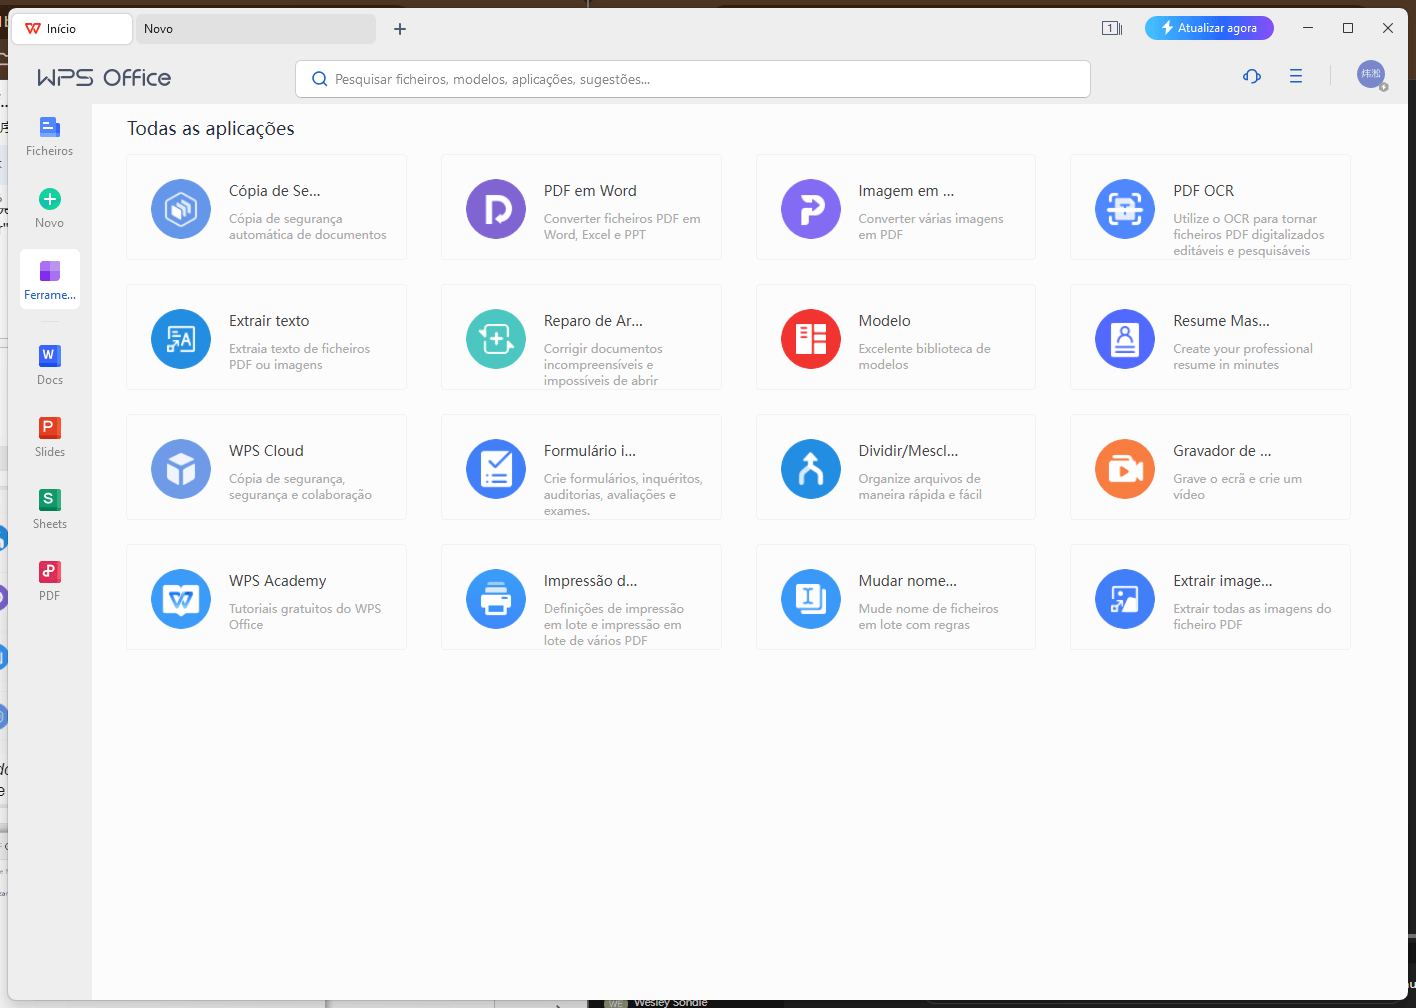The image size is (1416, 1008).
Task: Click the WPS Office logo
Action: point(104,78)
